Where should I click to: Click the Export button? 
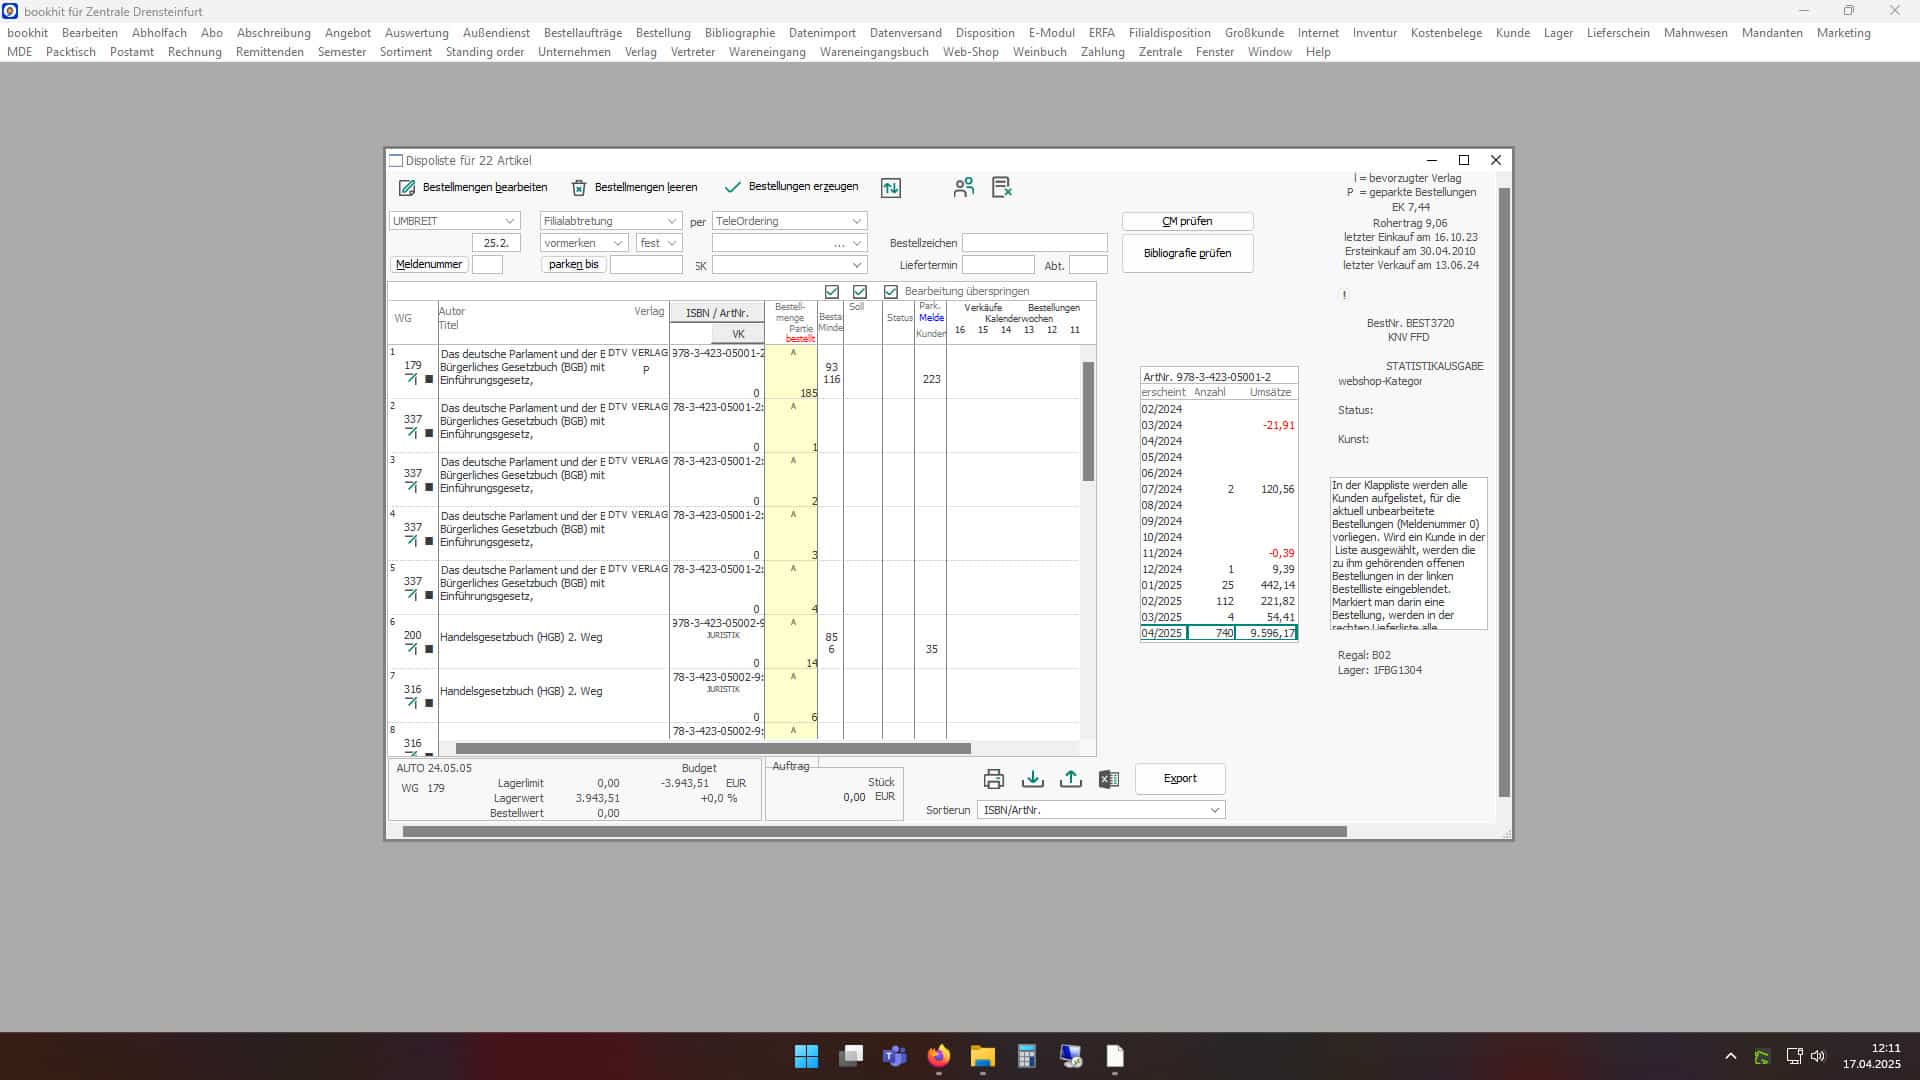[x=1180, y=778]
